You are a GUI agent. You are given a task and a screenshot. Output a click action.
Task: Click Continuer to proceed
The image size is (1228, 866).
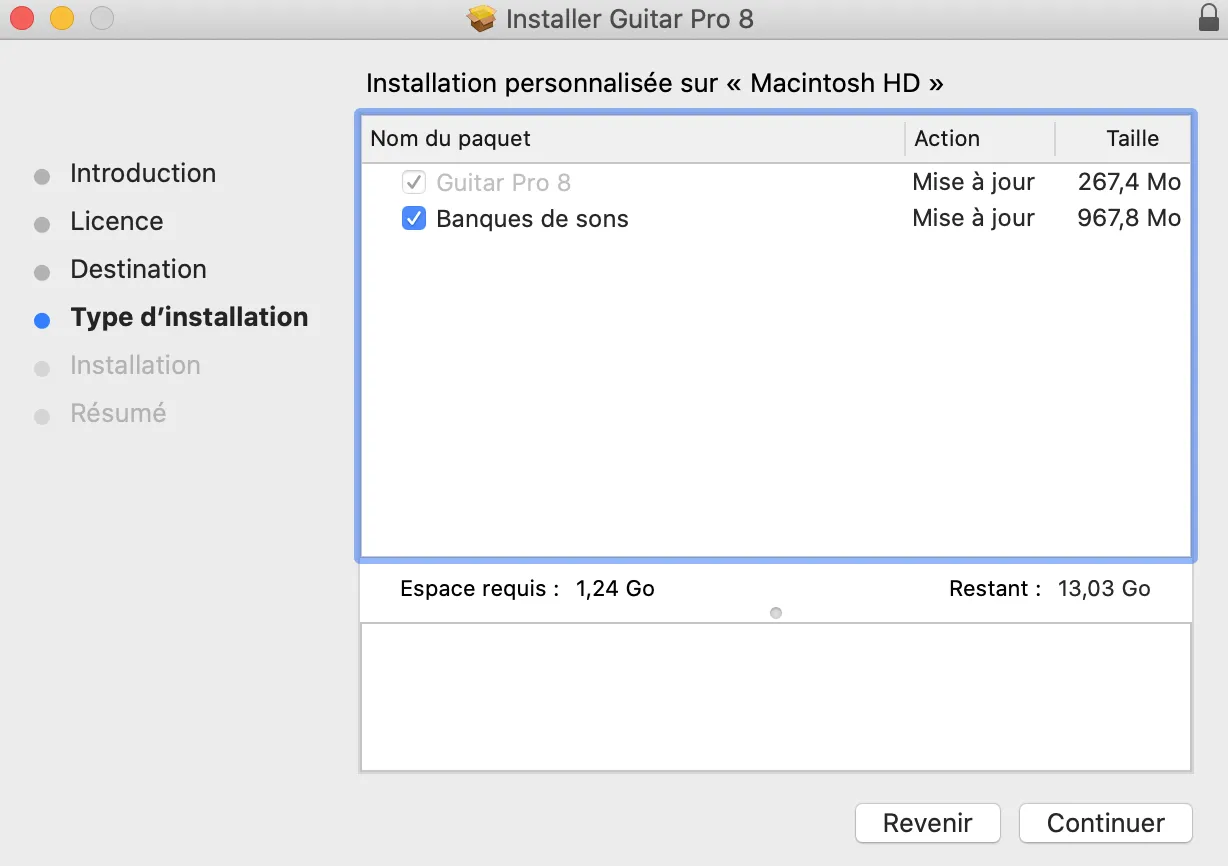click(x=1106, y=823)
